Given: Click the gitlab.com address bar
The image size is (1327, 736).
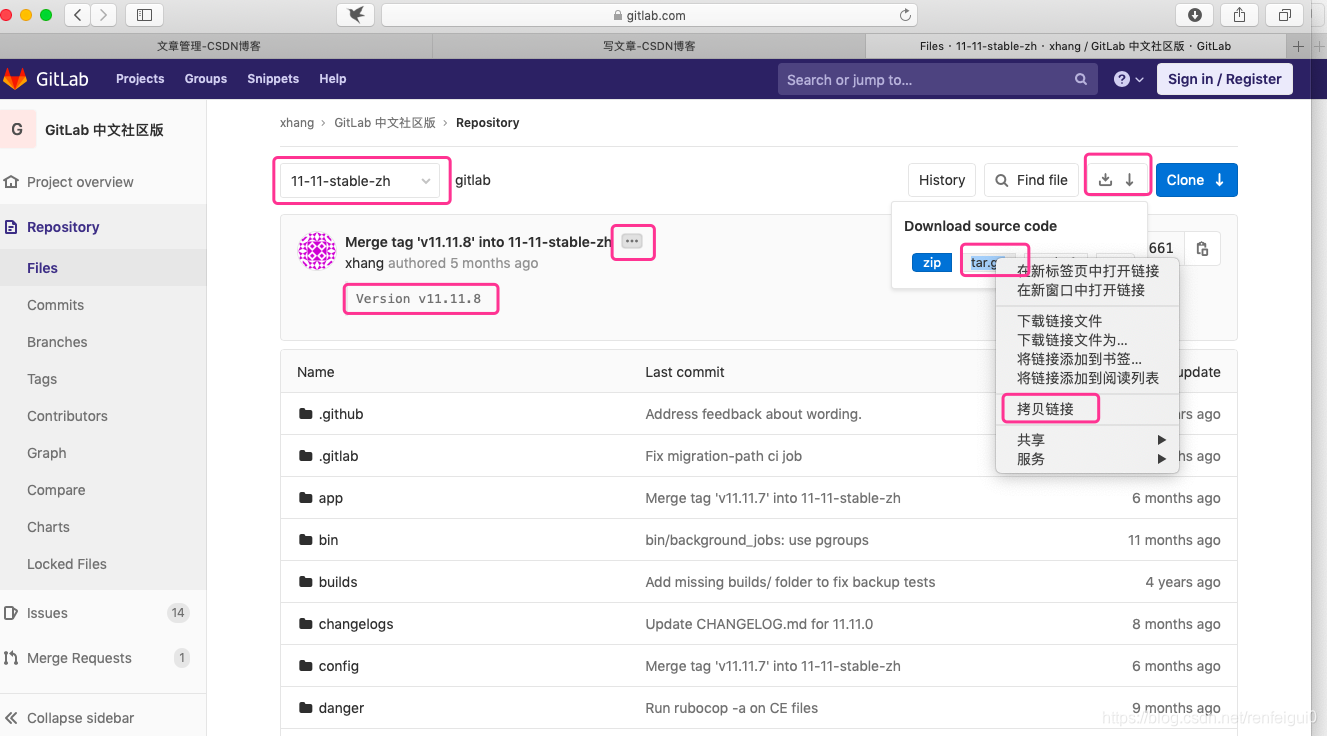Looking at the screenshot, I should (649, 15).
